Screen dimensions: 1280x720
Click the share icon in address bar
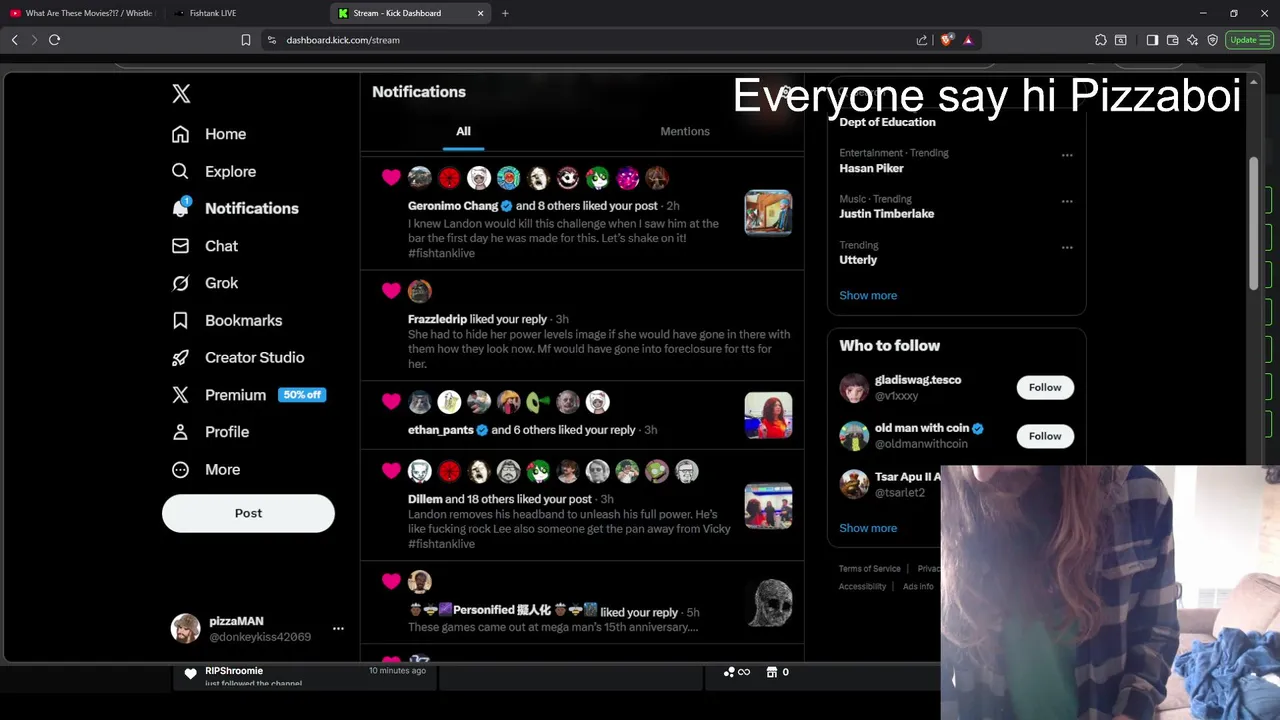[x=922, y=40]
